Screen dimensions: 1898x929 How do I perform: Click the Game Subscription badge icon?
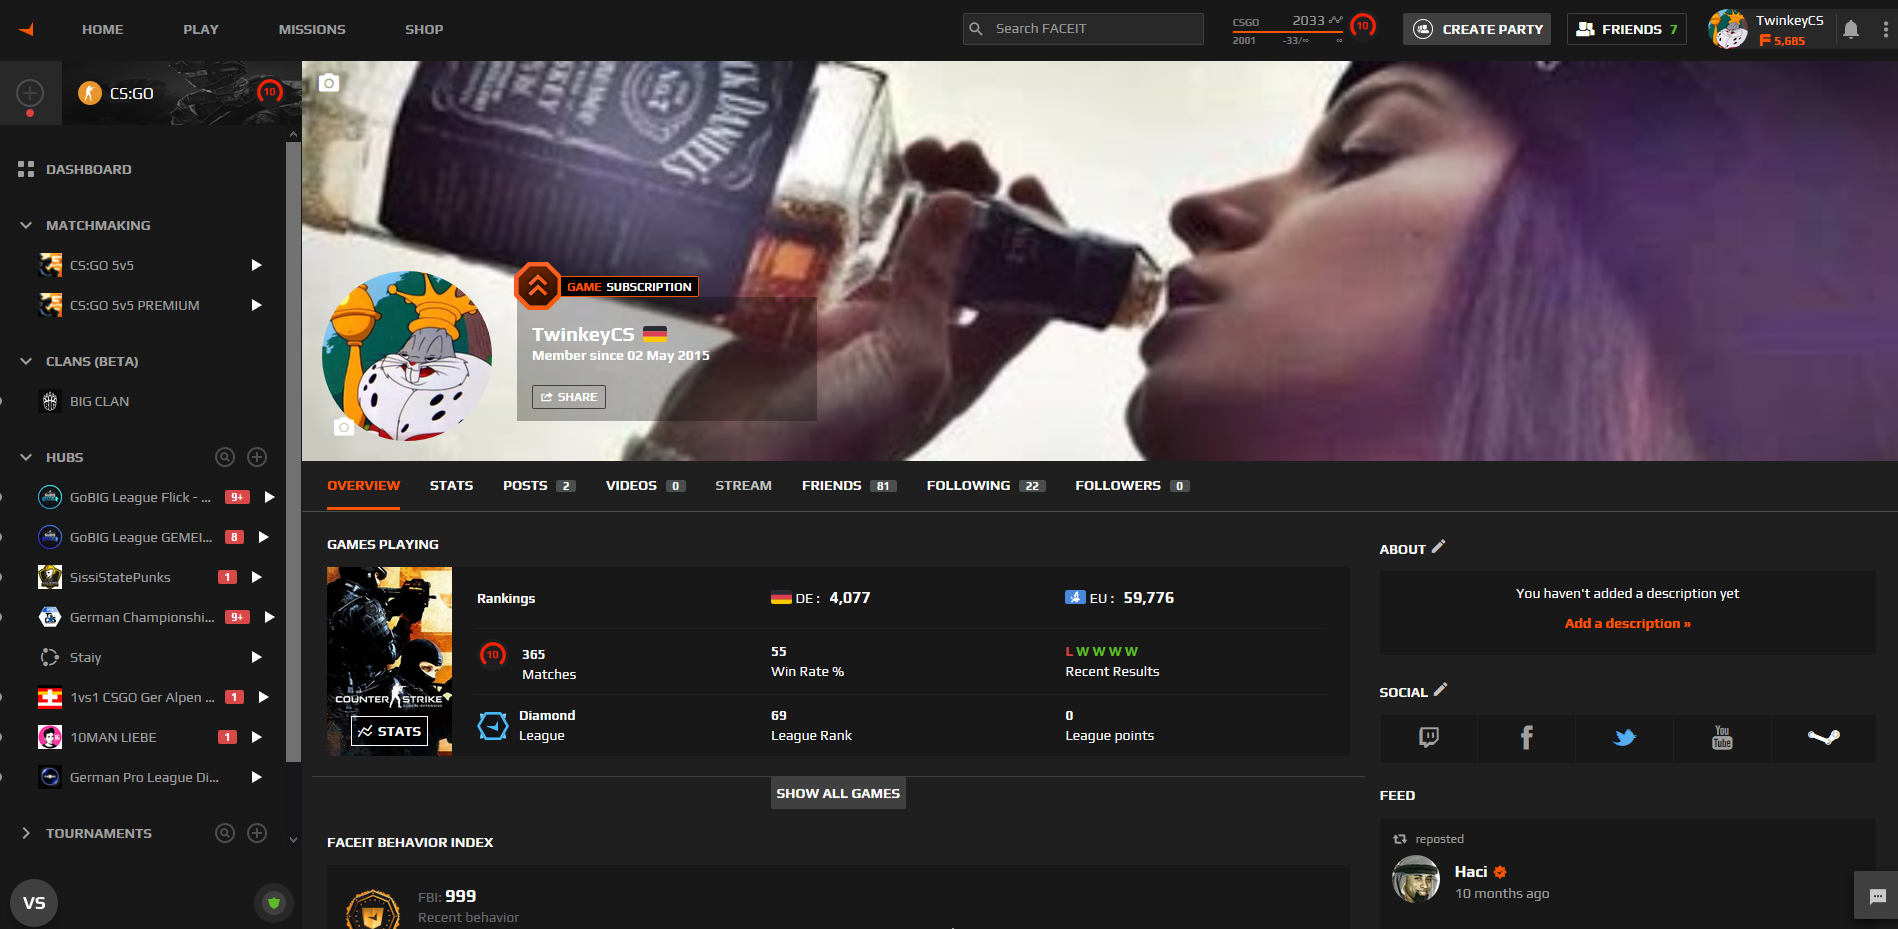click(537, 287)
